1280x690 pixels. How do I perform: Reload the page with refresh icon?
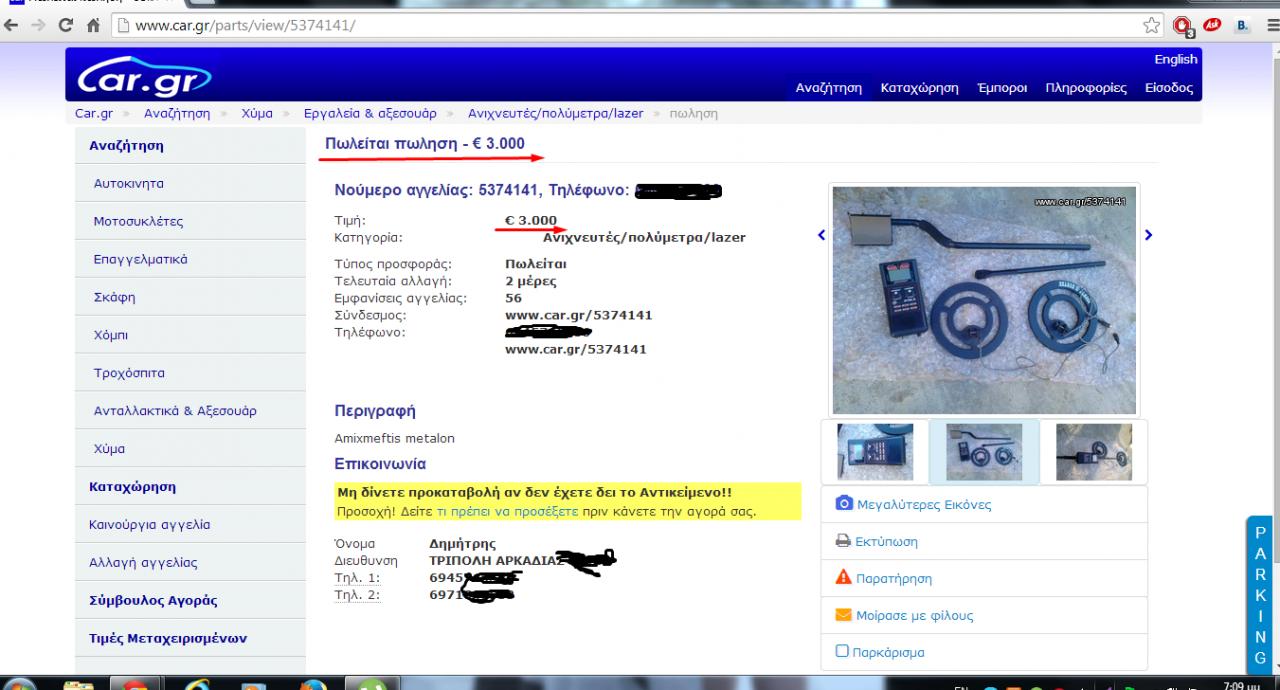tap(65, 25)
